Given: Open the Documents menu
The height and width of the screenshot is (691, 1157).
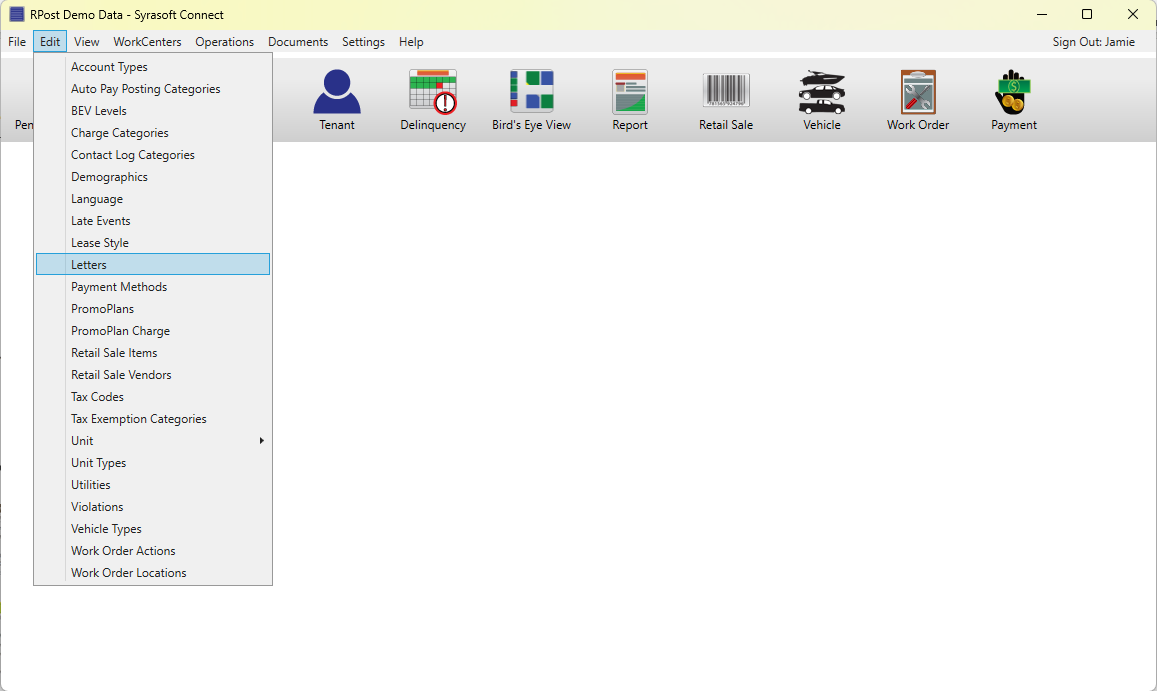Looking at the screenshot, I should [297, 42].
